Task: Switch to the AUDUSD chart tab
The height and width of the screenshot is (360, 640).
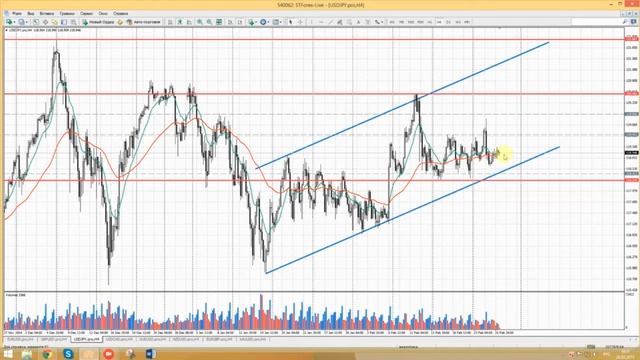Action: pyautogui.click(x=153, y=339)
